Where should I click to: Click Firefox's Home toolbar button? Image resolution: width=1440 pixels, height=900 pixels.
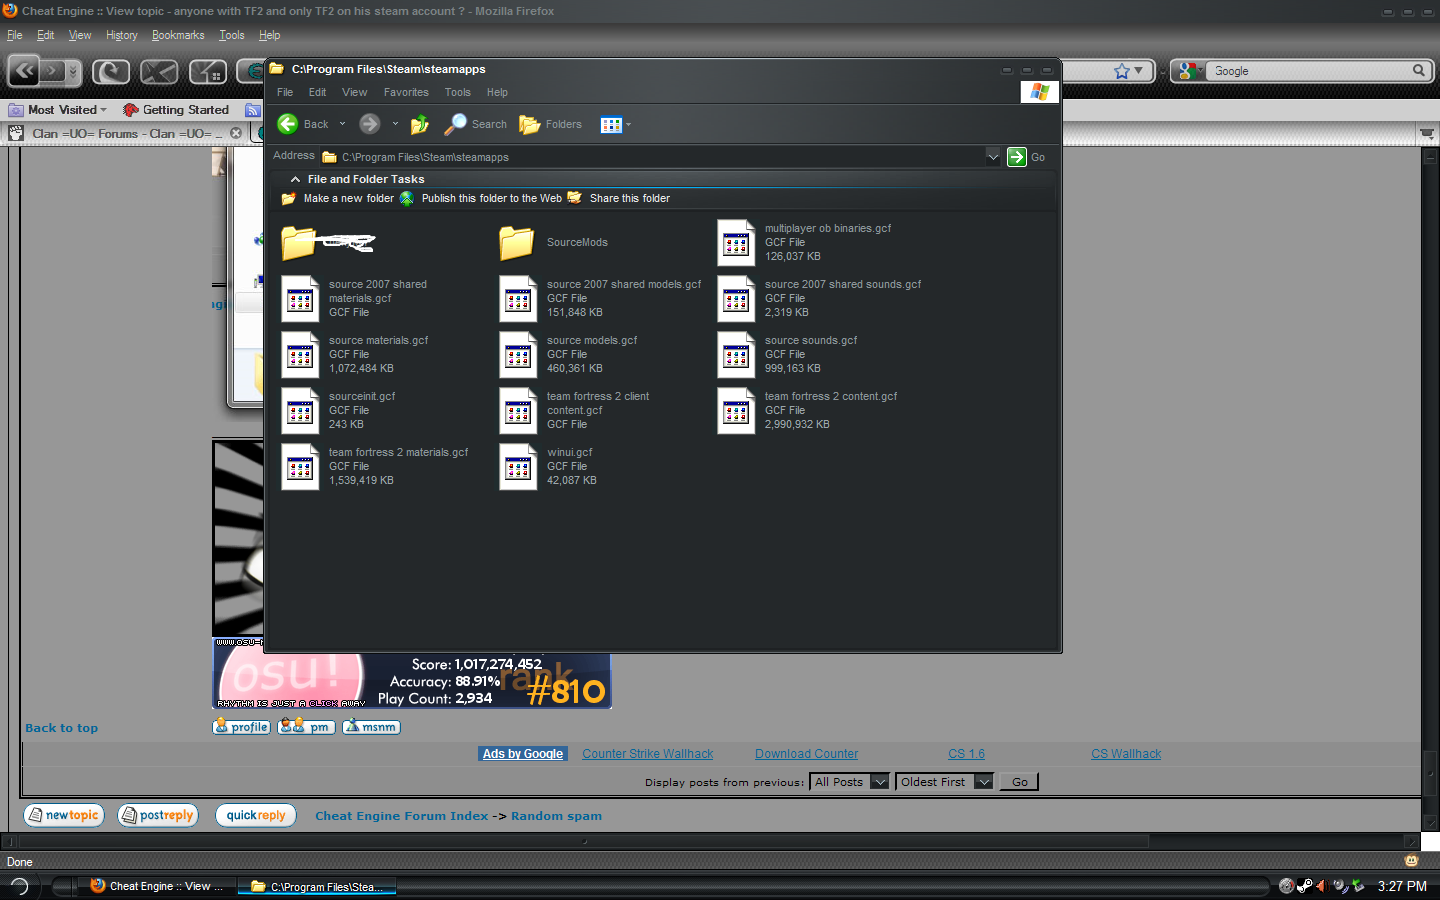[x=208, y=71]
